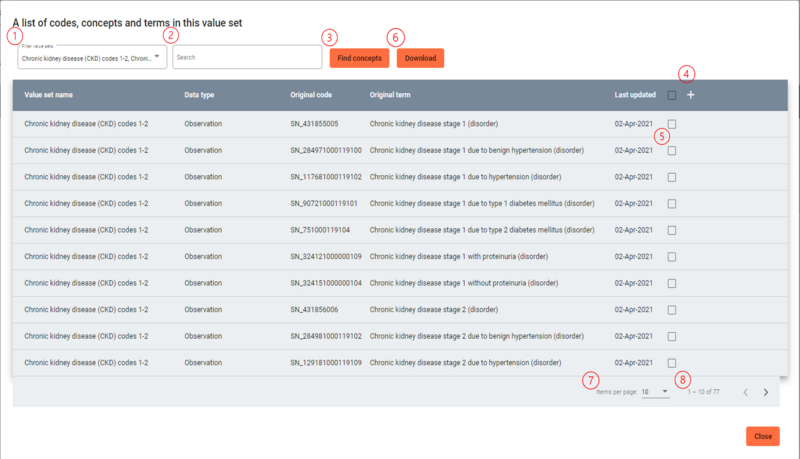
Task: Click code SN_431856006
Action: tap(314, 310)
